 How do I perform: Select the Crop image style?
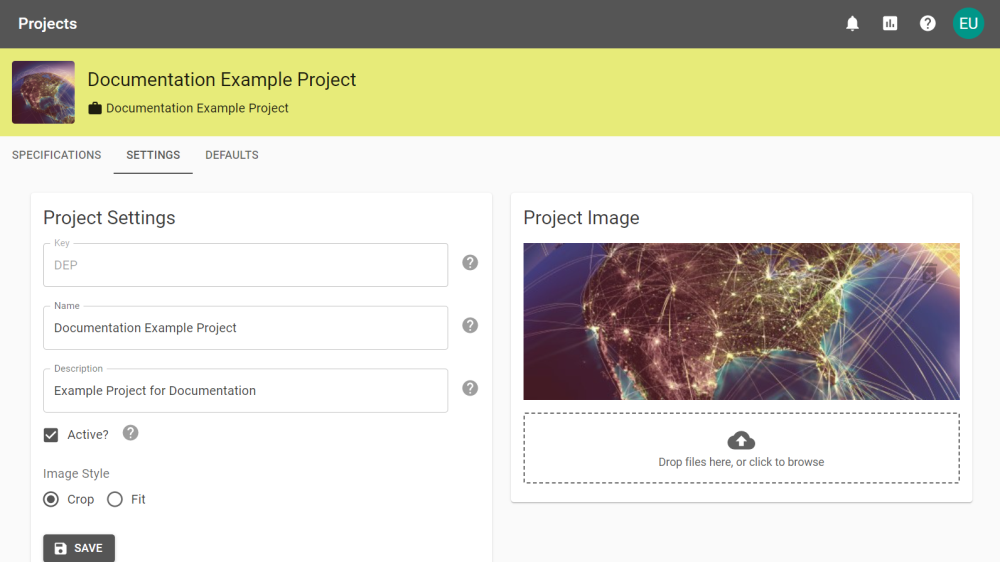51,499
